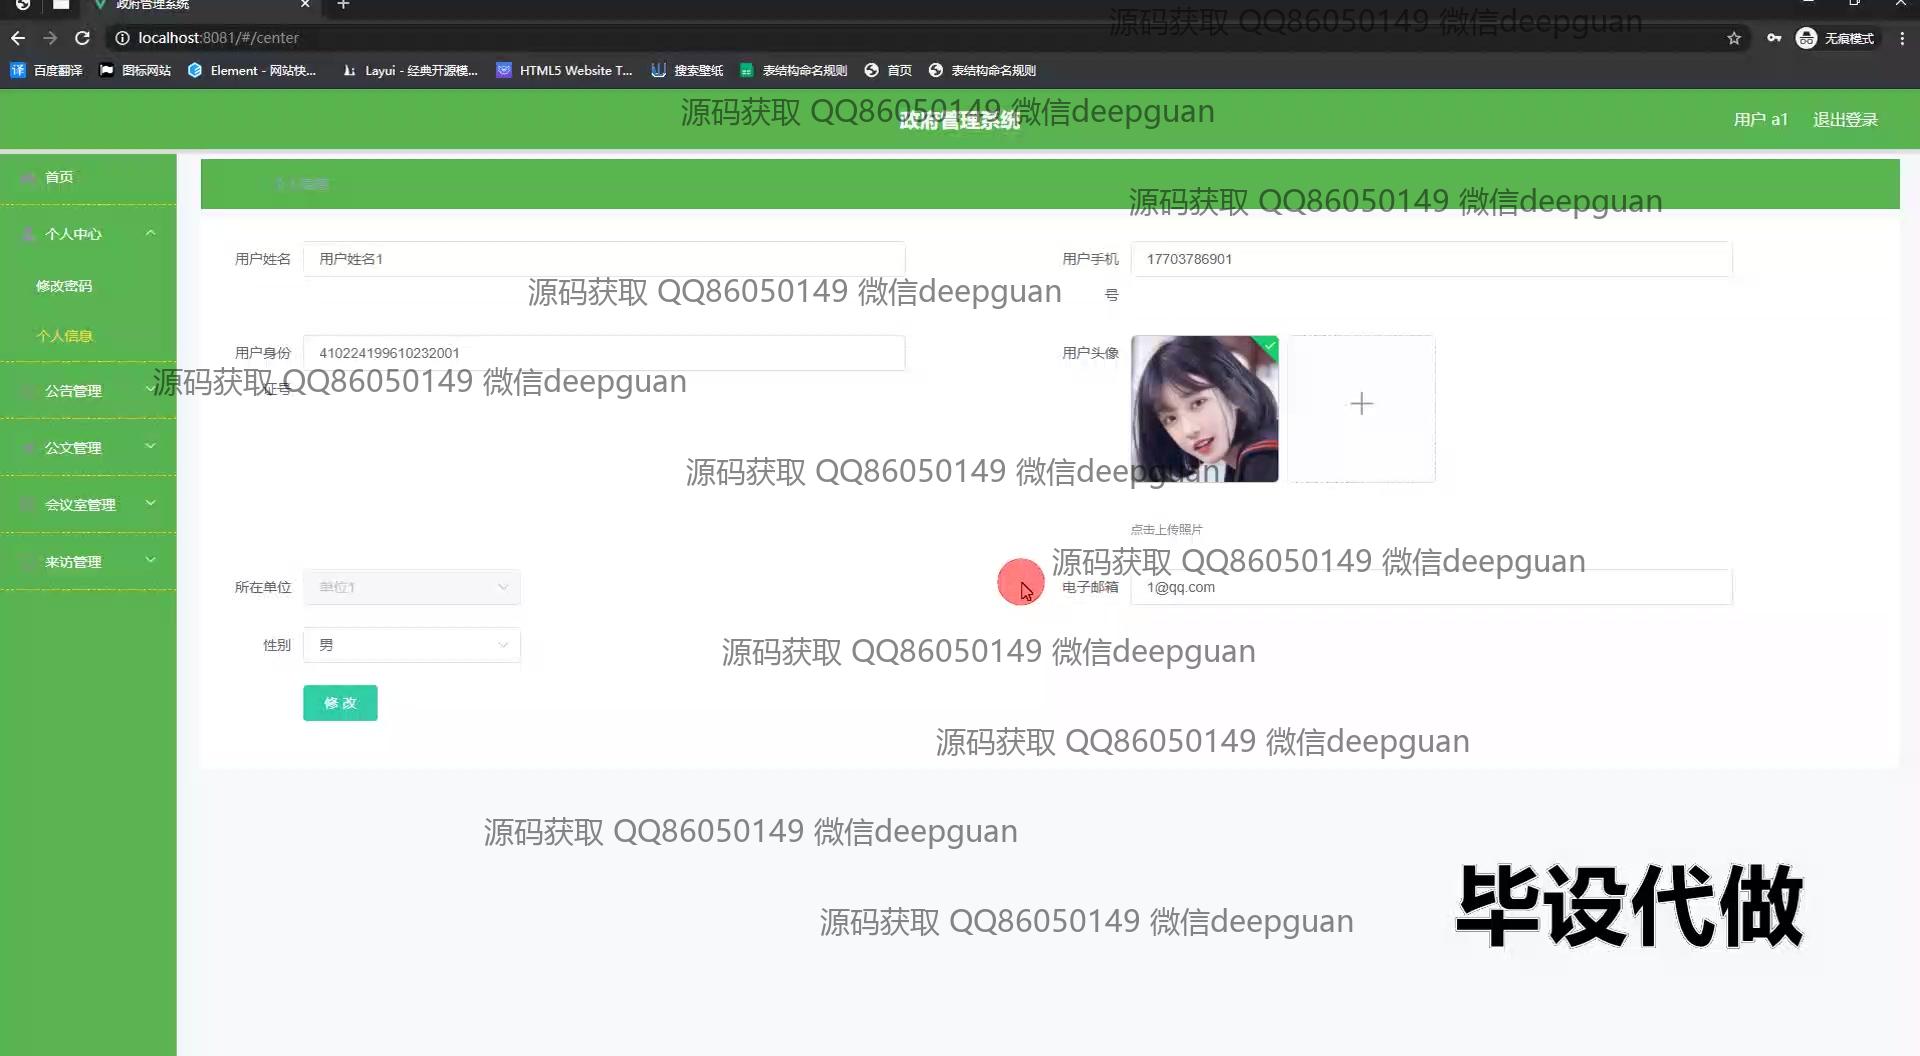This screenshot has width=1920, height=1056.
Task: Open the 性别 dropdown
Action: tap(411, 646)
